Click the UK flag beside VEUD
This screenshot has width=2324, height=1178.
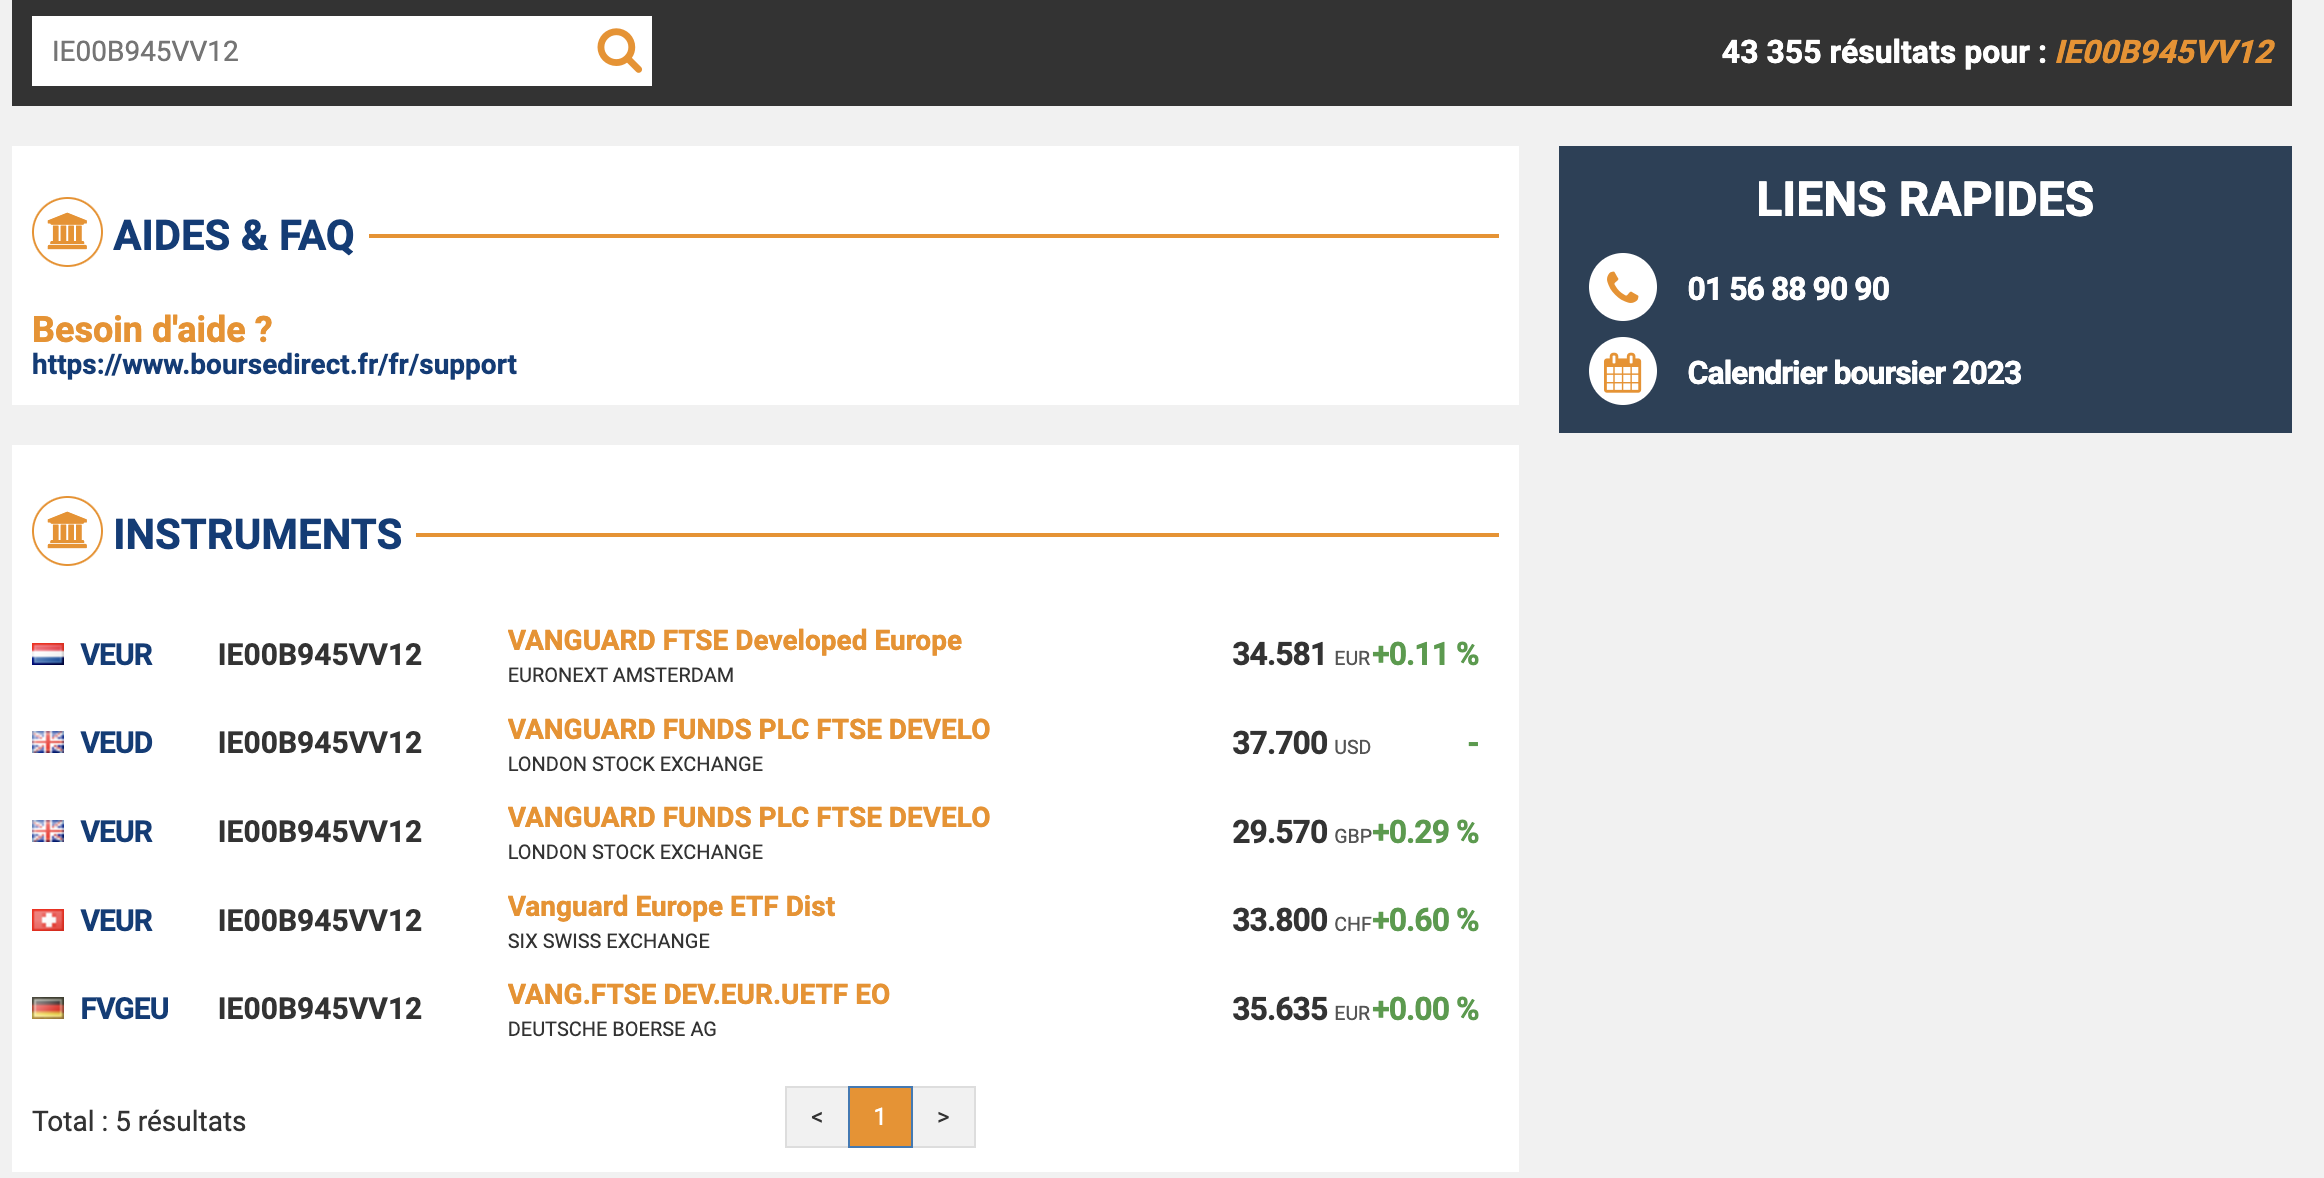48,742
